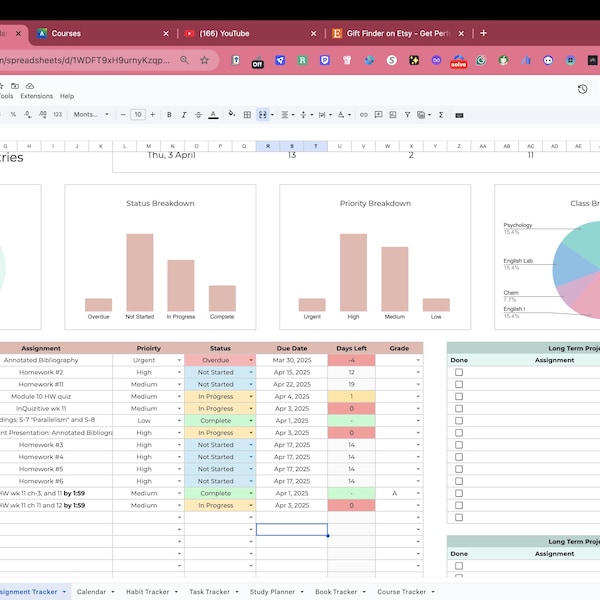Click the insert link icon

click(364, 115)
